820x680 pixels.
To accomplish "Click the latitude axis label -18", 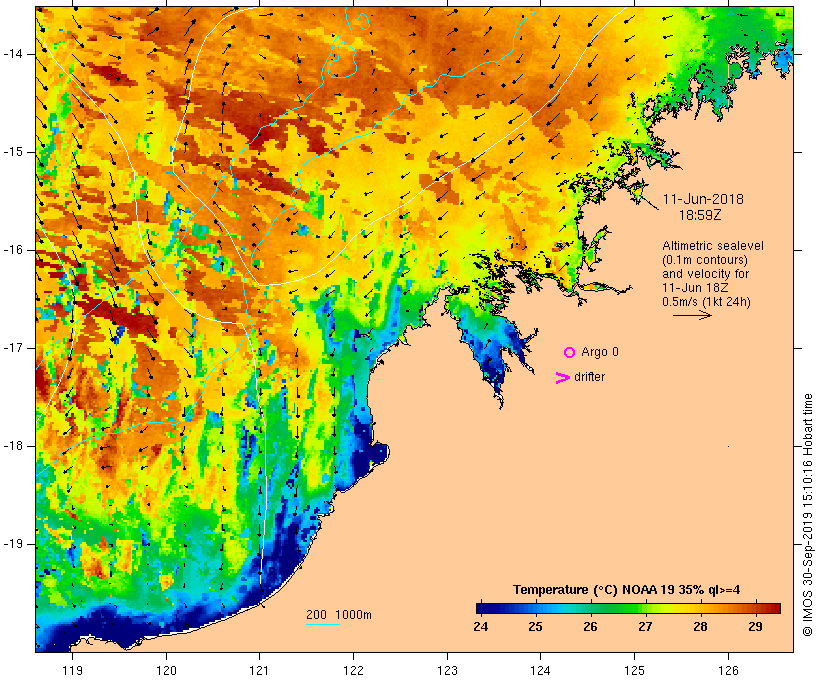I will [13, 446].
